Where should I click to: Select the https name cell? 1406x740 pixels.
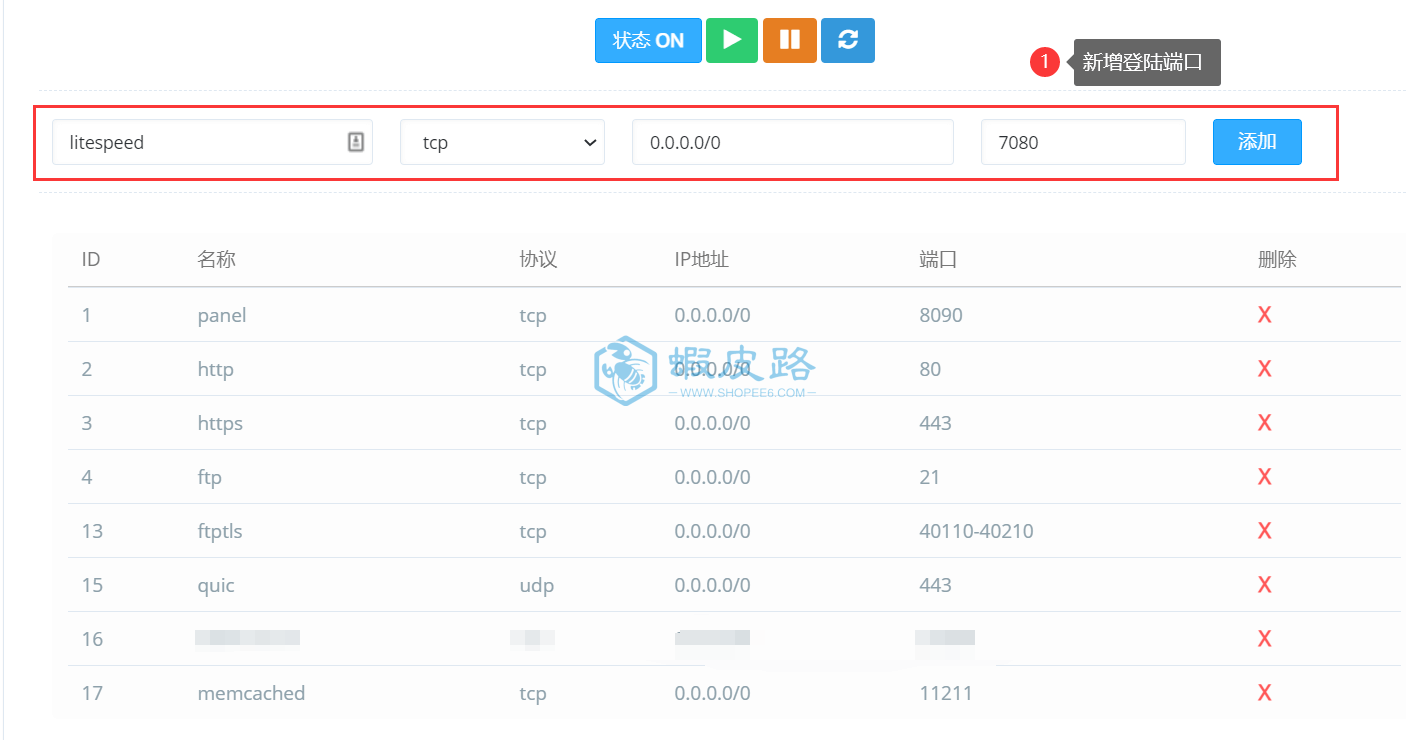click(x=220, y=424)
